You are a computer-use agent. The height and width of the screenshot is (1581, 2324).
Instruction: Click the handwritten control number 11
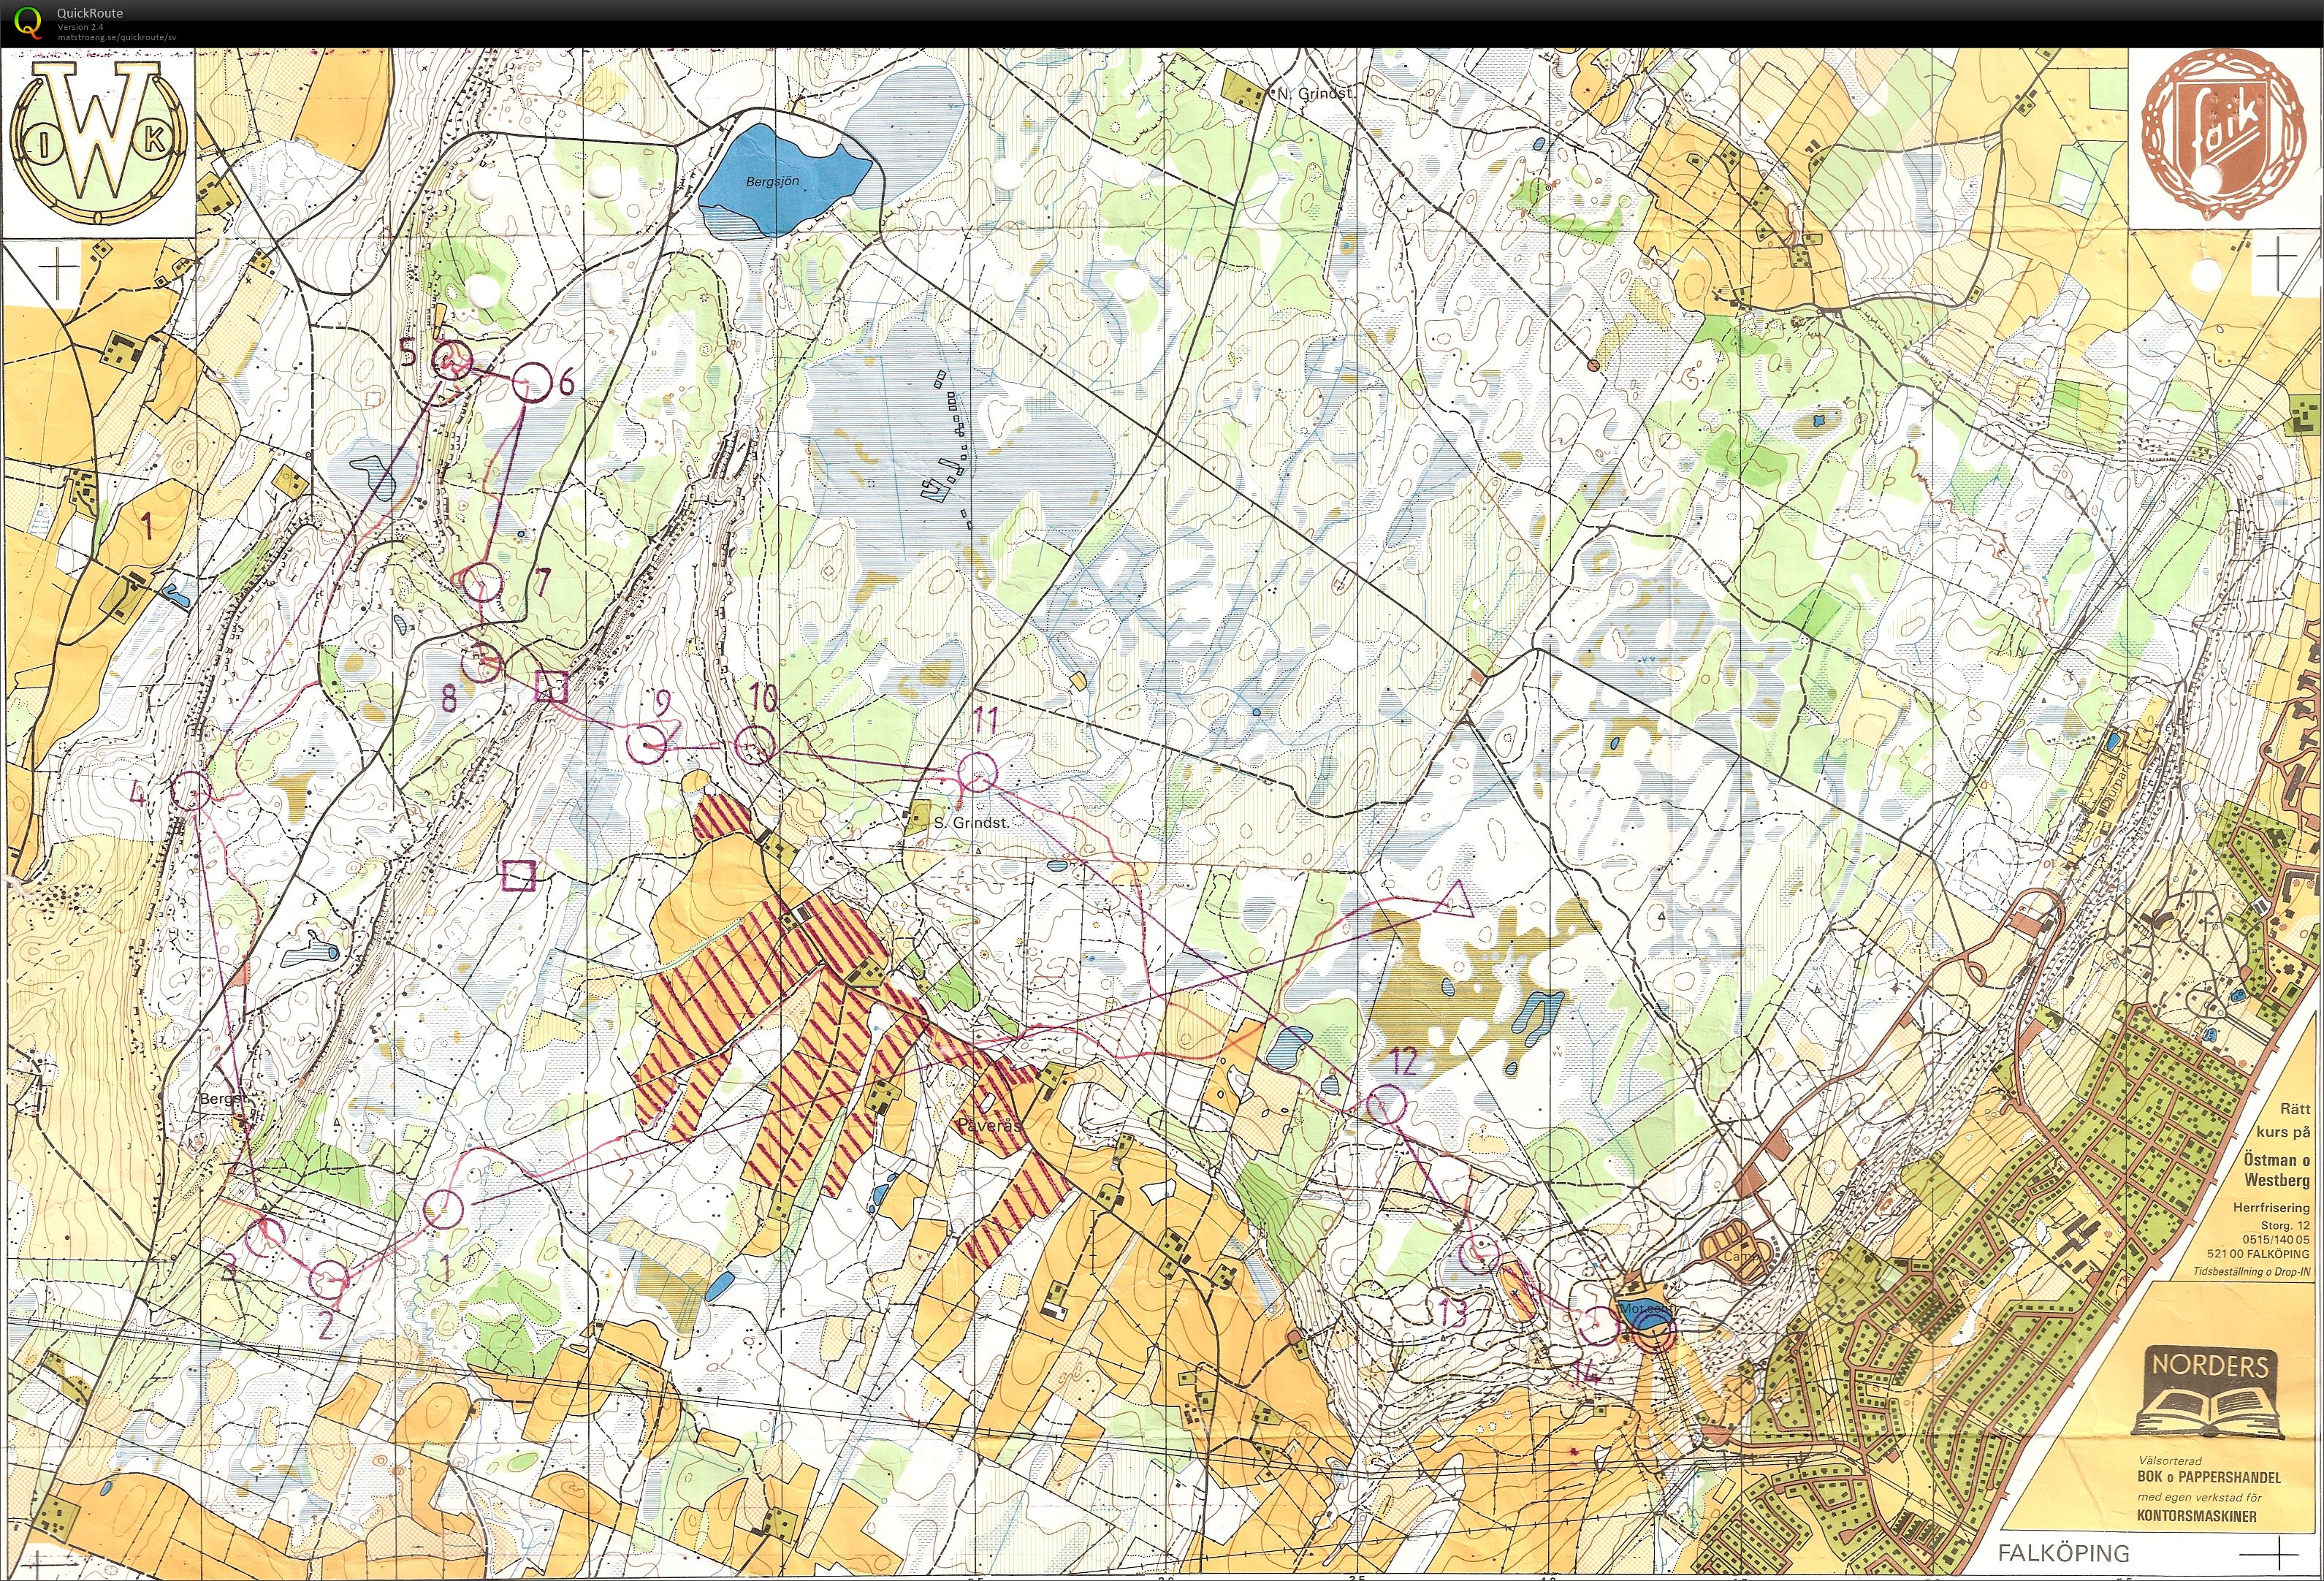click(985, 718)
